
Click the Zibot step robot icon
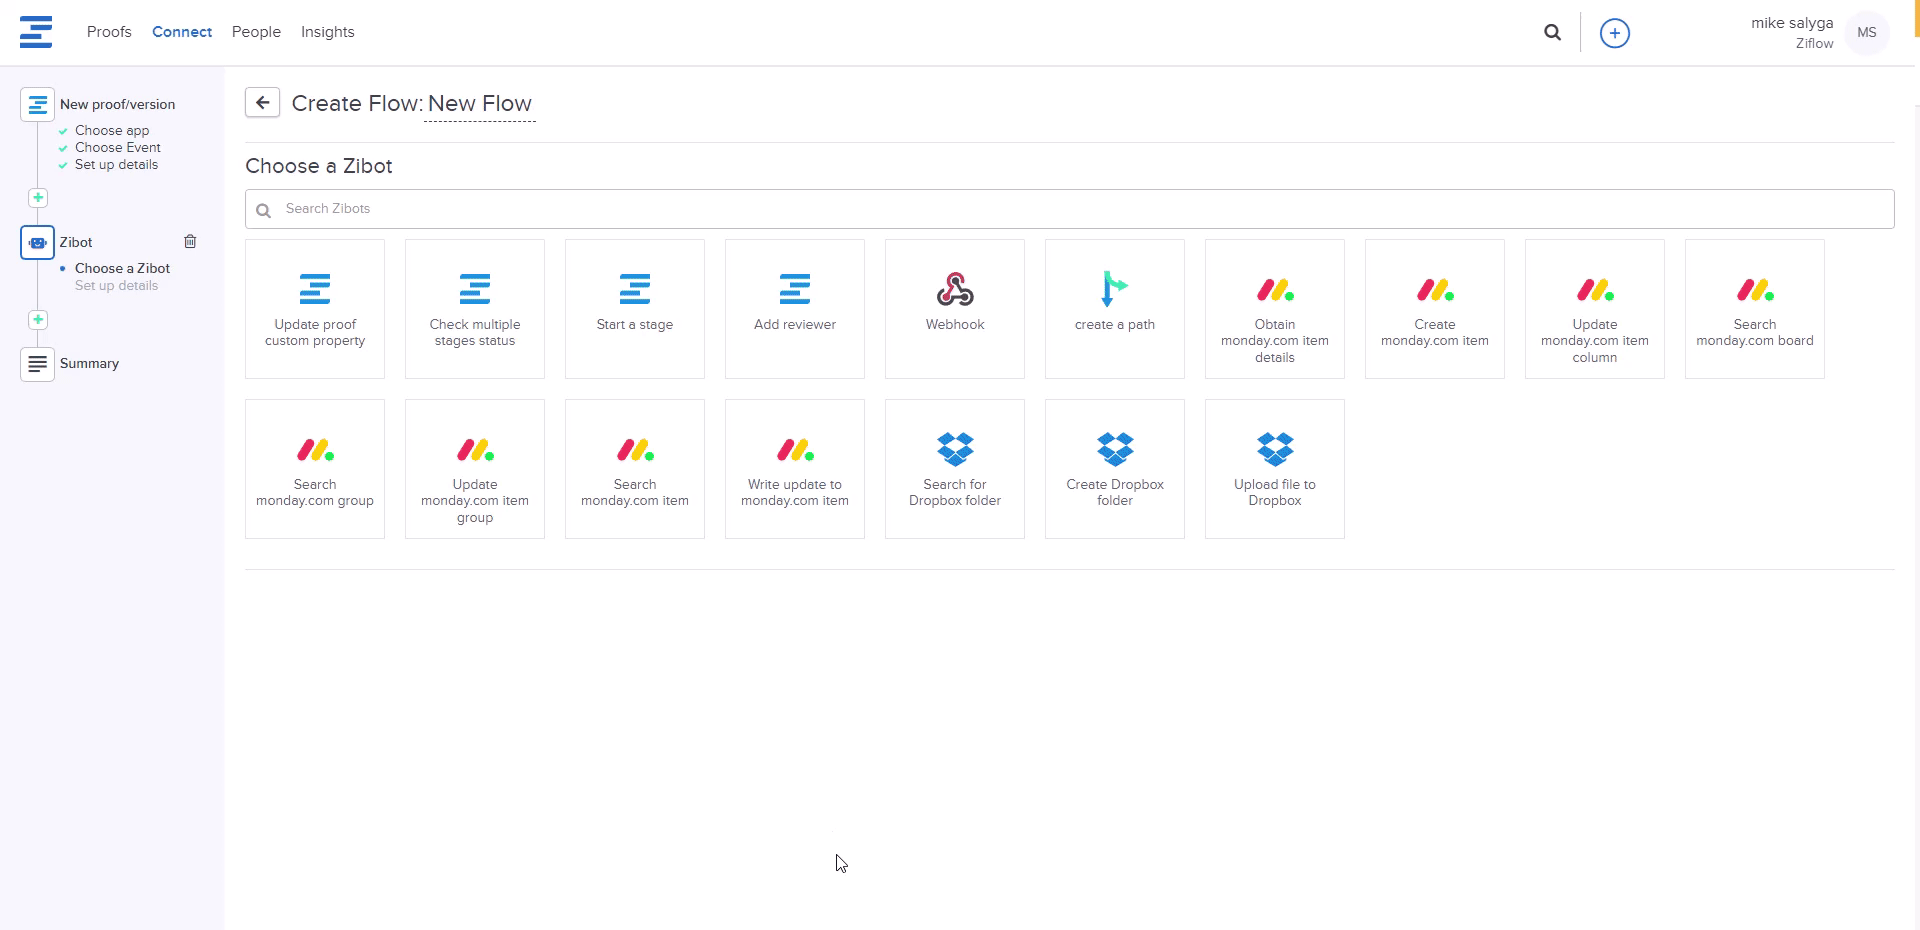(37, 242)
